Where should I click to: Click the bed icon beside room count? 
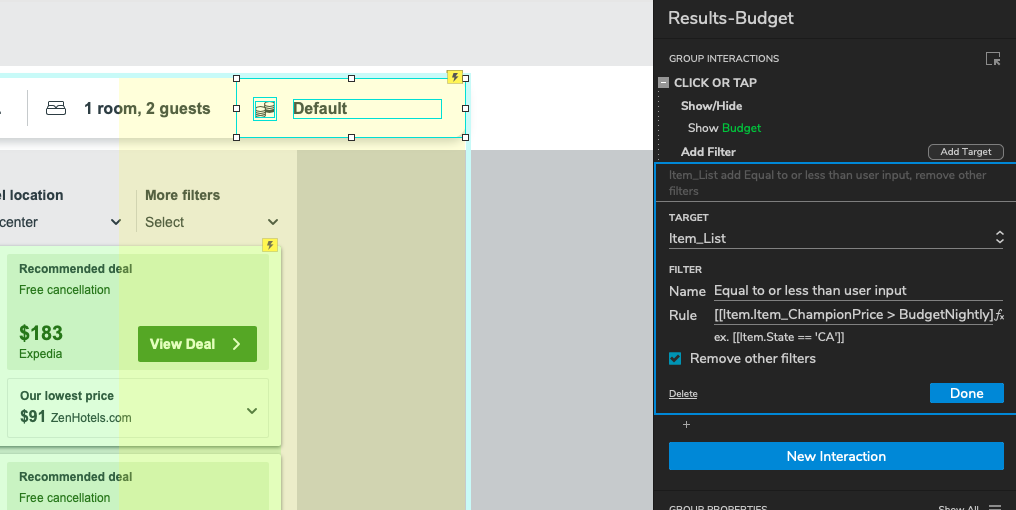[56, 108]
